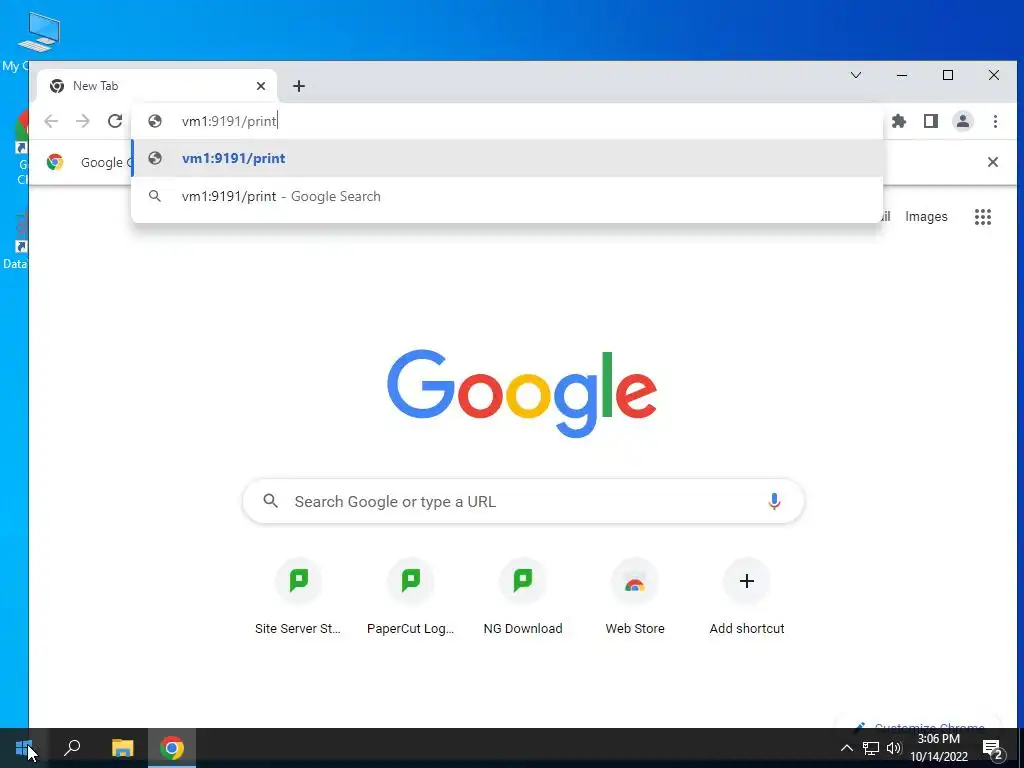Screen dimensions: 1024x768
Task: Open the PaperCut Log... shortcut
Action: pyautogui.click(x=411, y=597)
